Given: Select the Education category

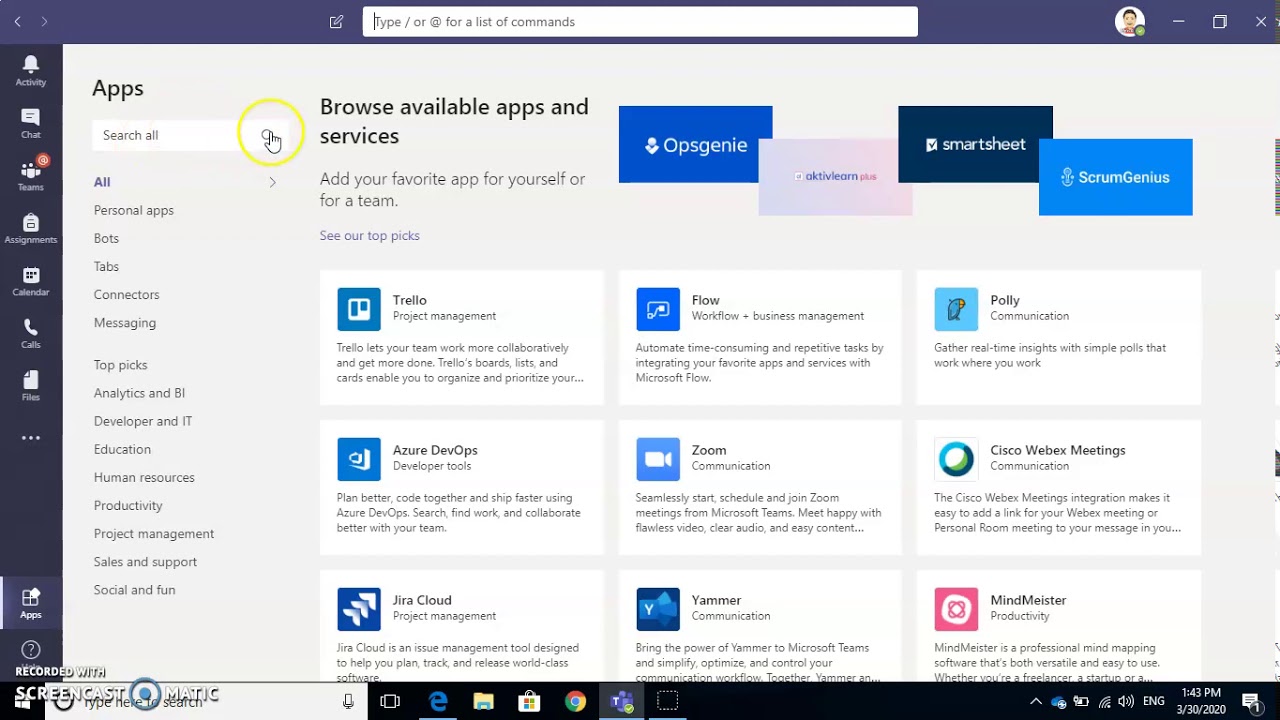Looking at the screenshot, I should click(122, 449).
